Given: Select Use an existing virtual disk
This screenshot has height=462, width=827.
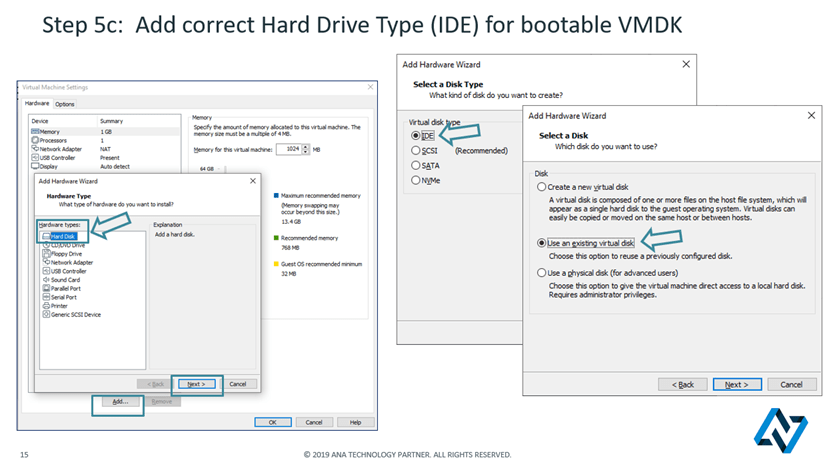Looking at the screenshot, I should coord(543,243).
